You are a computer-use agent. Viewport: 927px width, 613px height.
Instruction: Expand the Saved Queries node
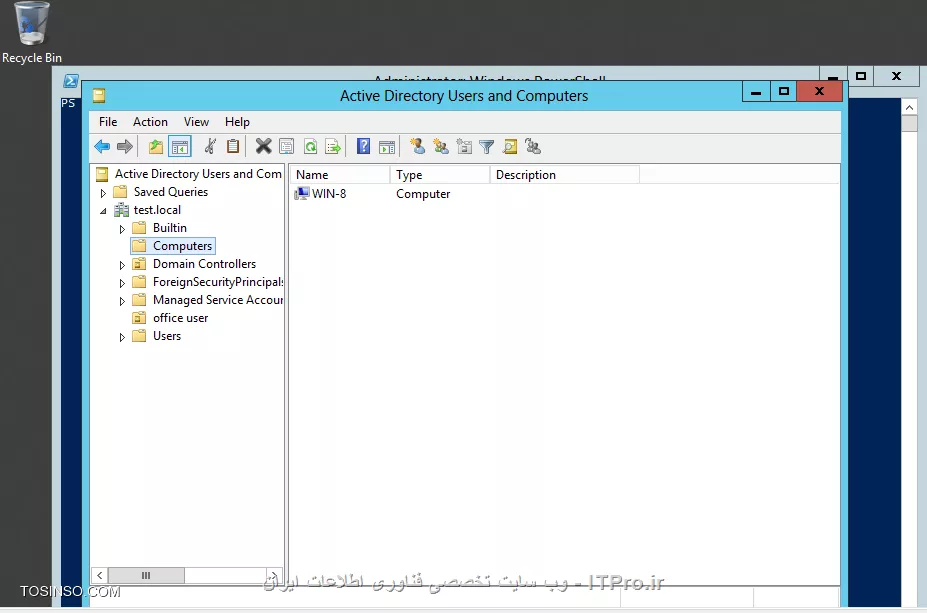[x=103, y=193]
